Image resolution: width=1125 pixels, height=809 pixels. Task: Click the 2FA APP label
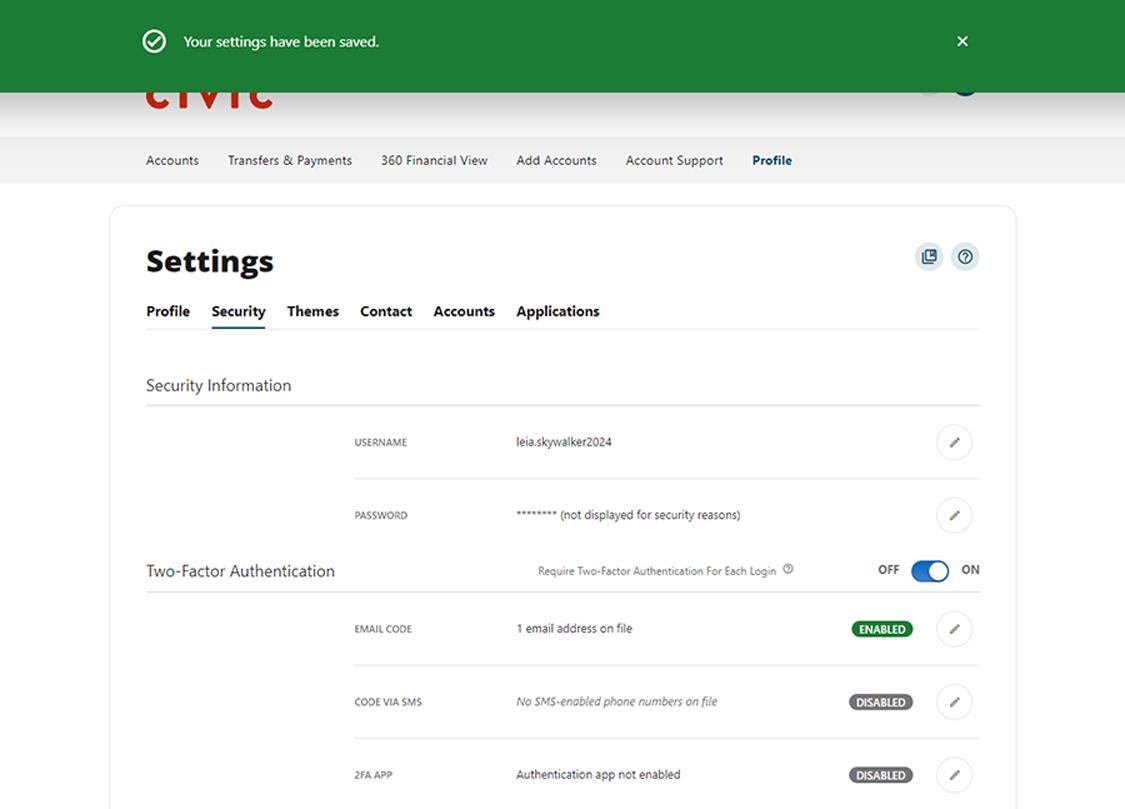(373, 775)
